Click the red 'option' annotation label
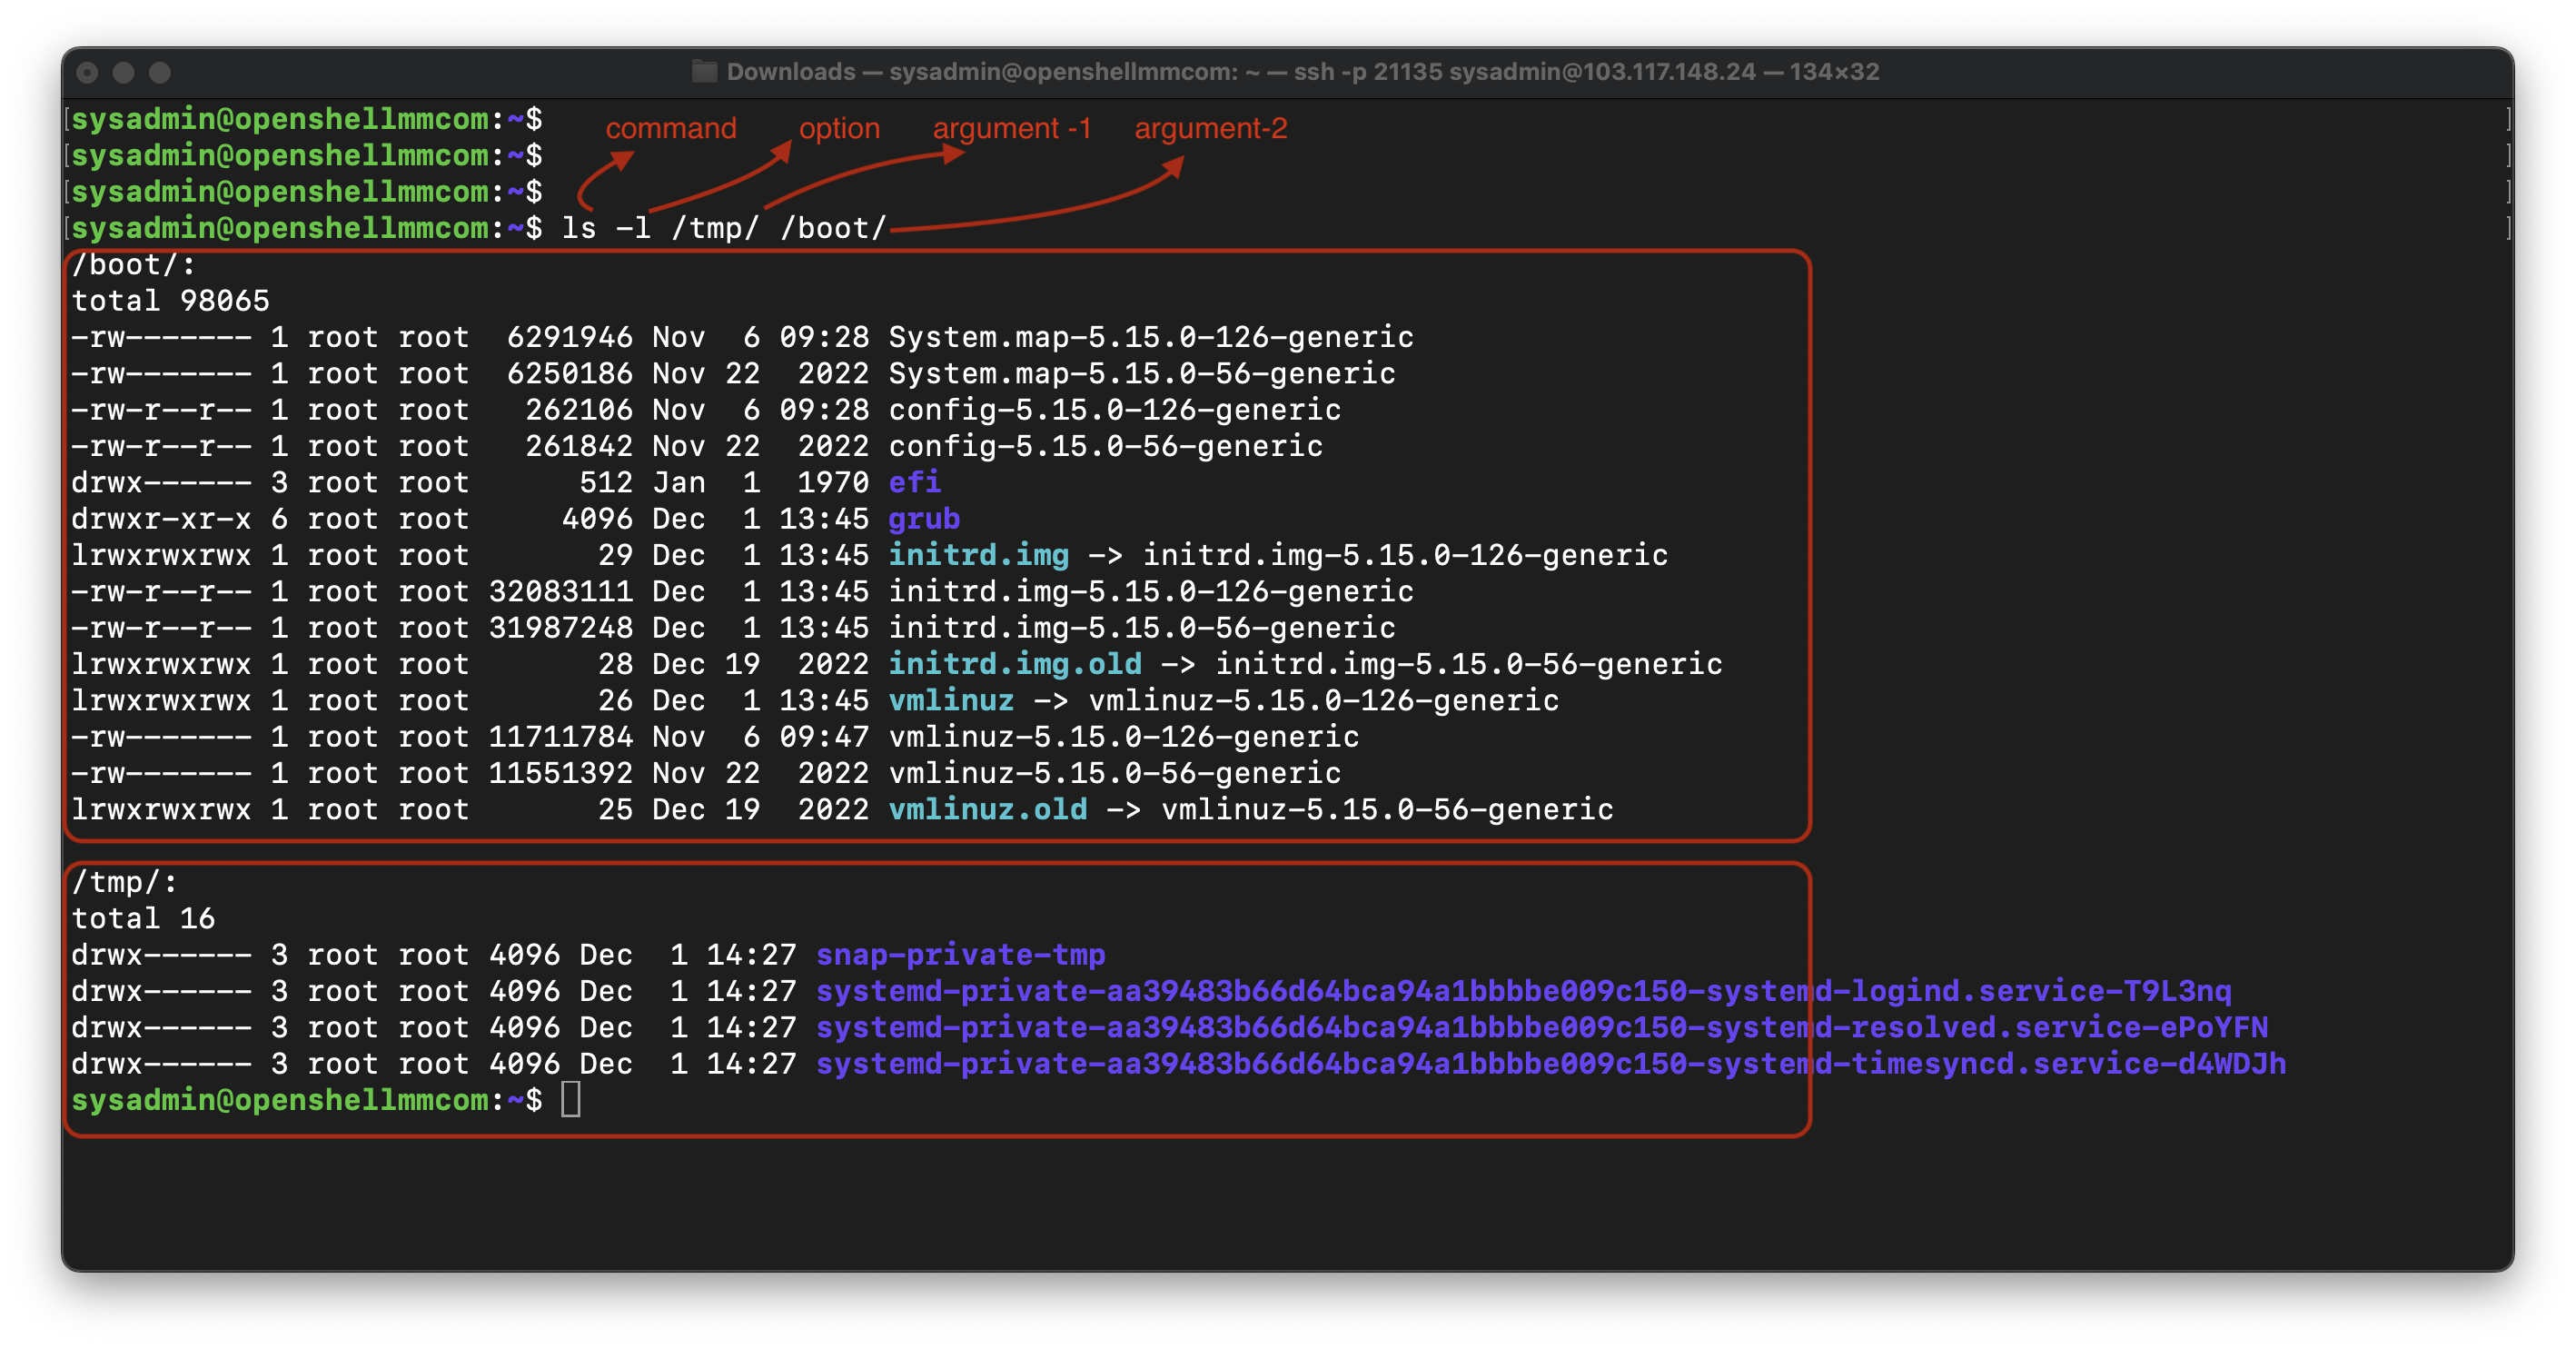The height and width of the screenshot is (1348, 2576). (x=839, y=129)
